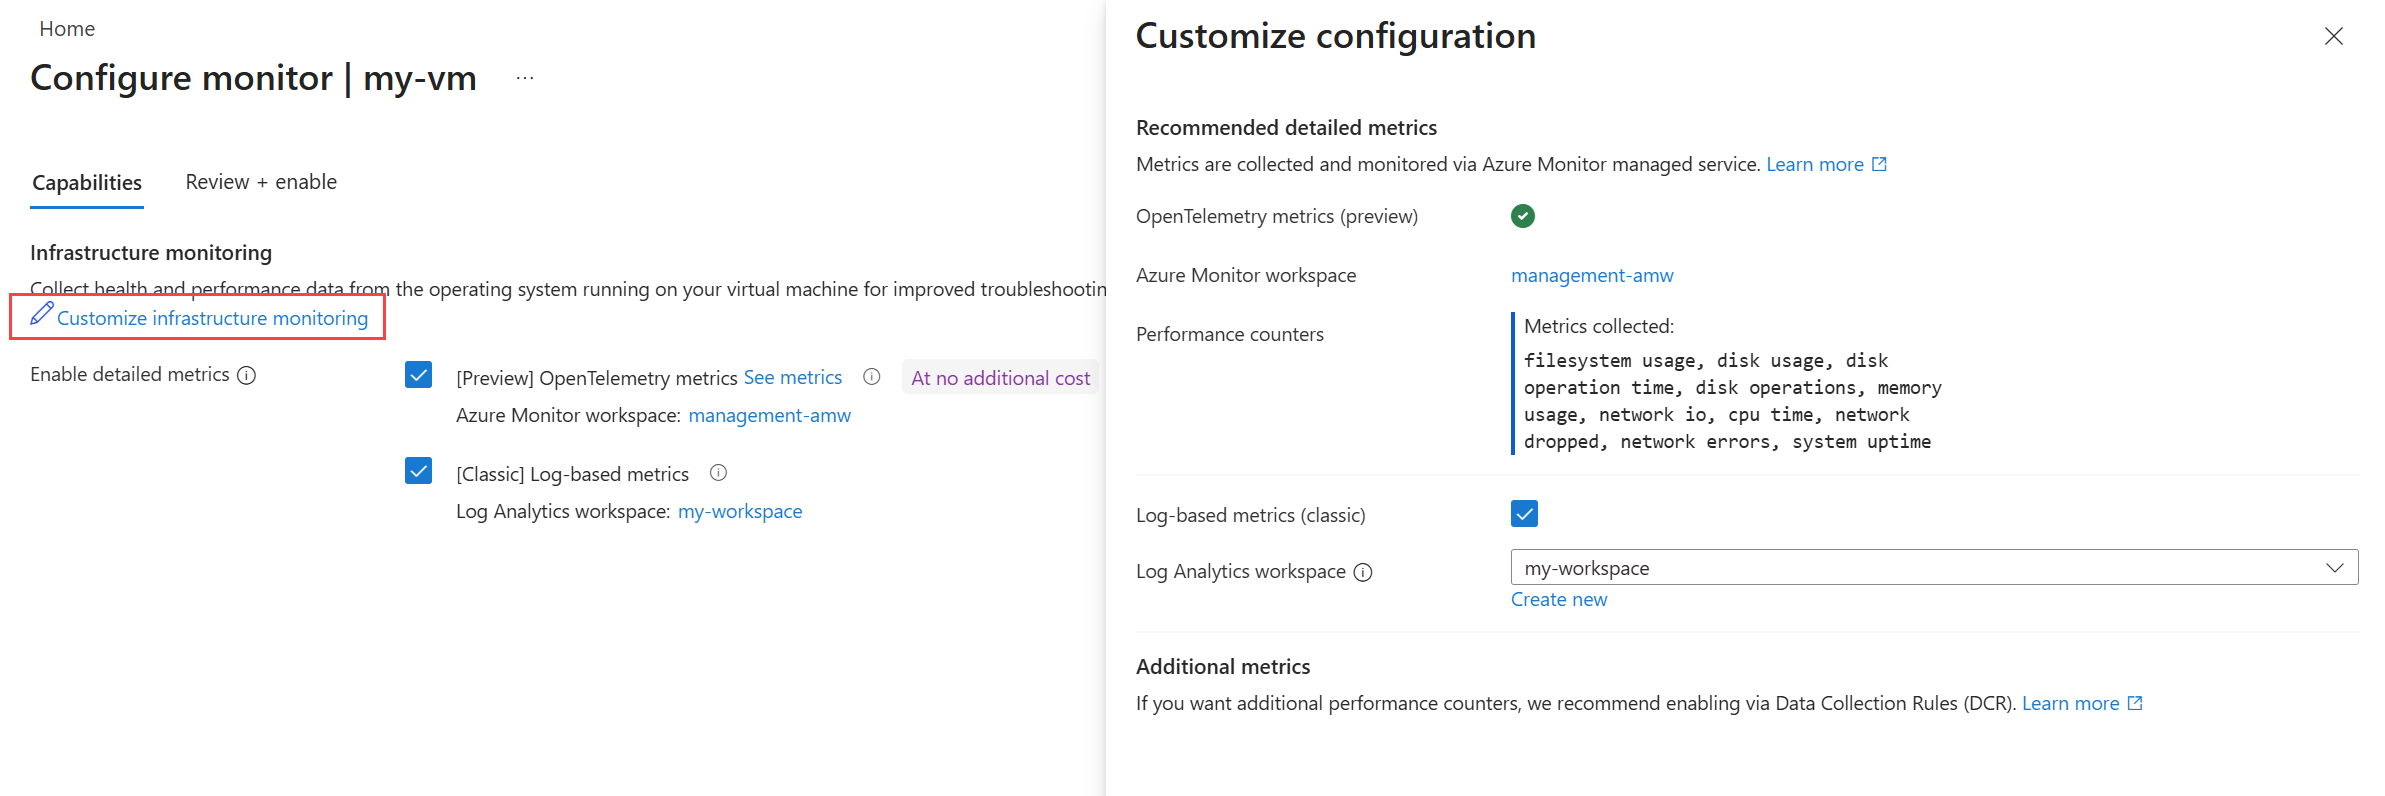Viewport: 2385px width, 796px height.
Task: Click the pencil icon beside Customize infrastructure monitoring
Action: click(41, 314)
